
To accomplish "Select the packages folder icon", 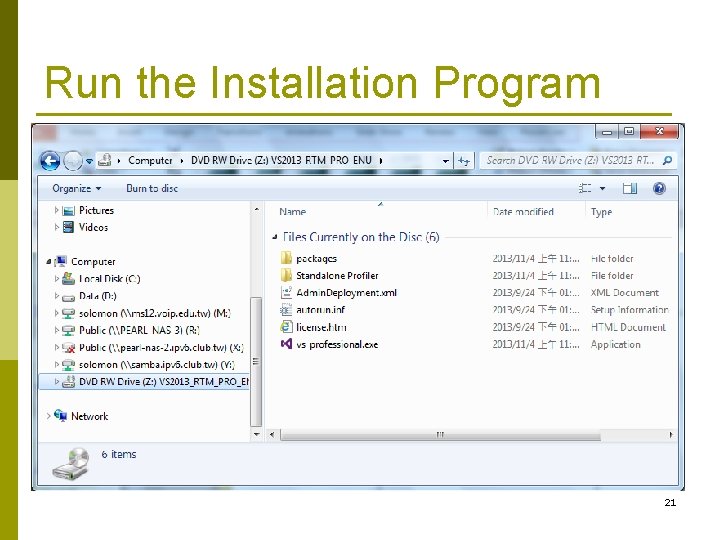I will [x=286, y=258].
